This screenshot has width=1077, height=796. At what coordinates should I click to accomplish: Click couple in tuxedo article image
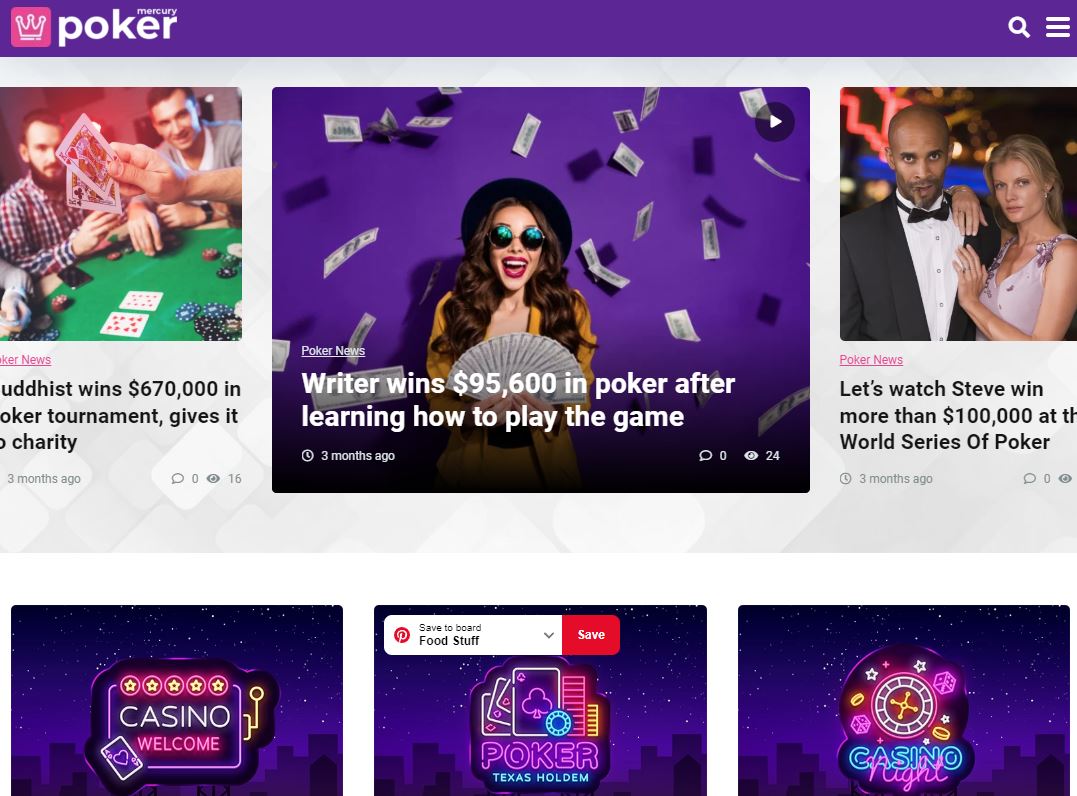(958, 214)
